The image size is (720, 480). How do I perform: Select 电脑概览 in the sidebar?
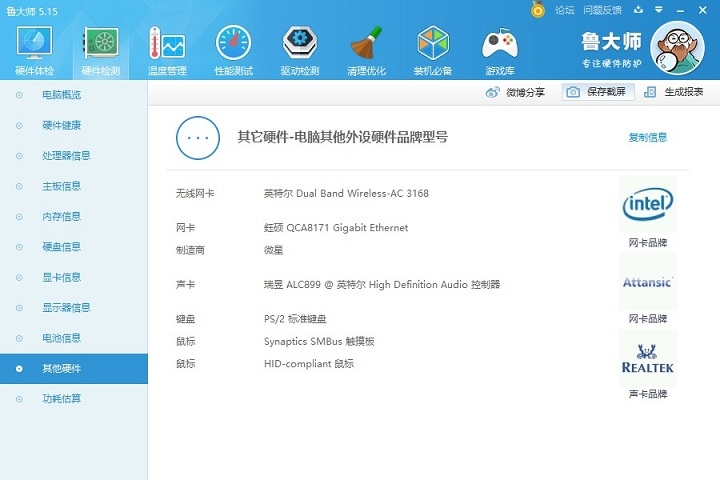click(61, 95)
